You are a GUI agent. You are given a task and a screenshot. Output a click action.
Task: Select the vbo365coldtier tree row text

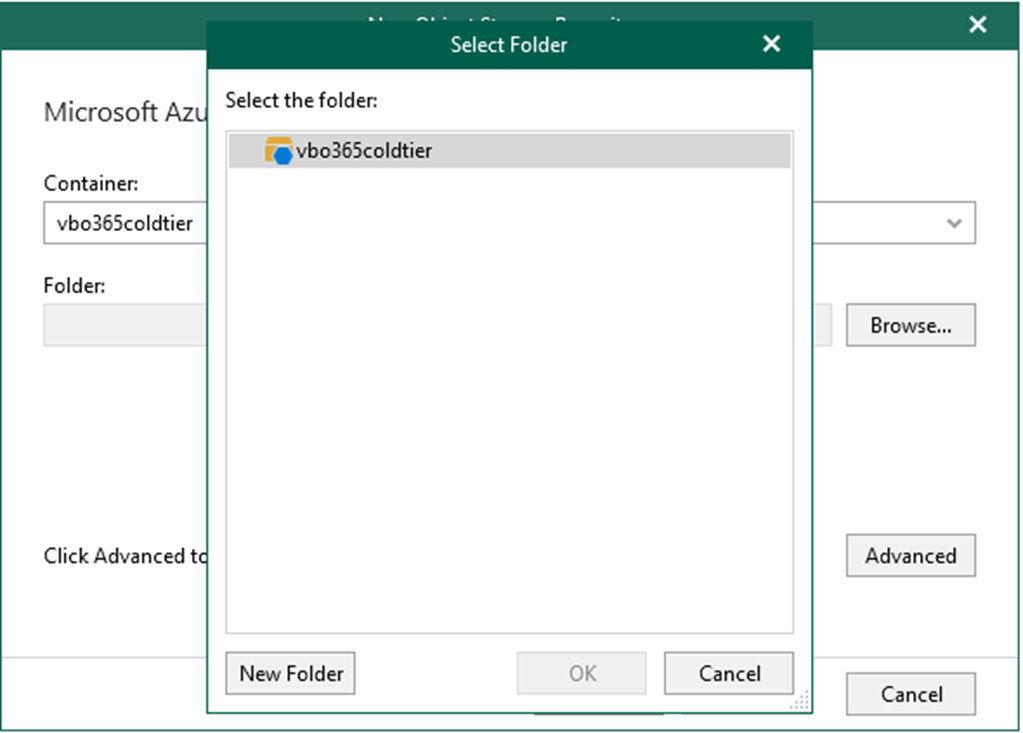364,151
